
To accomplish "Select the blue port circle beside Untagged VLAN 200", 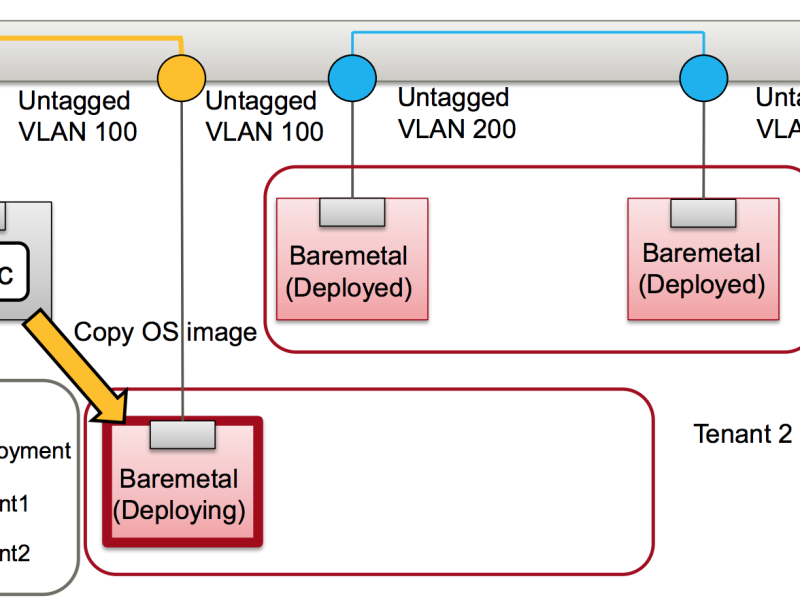I will 352,78.
